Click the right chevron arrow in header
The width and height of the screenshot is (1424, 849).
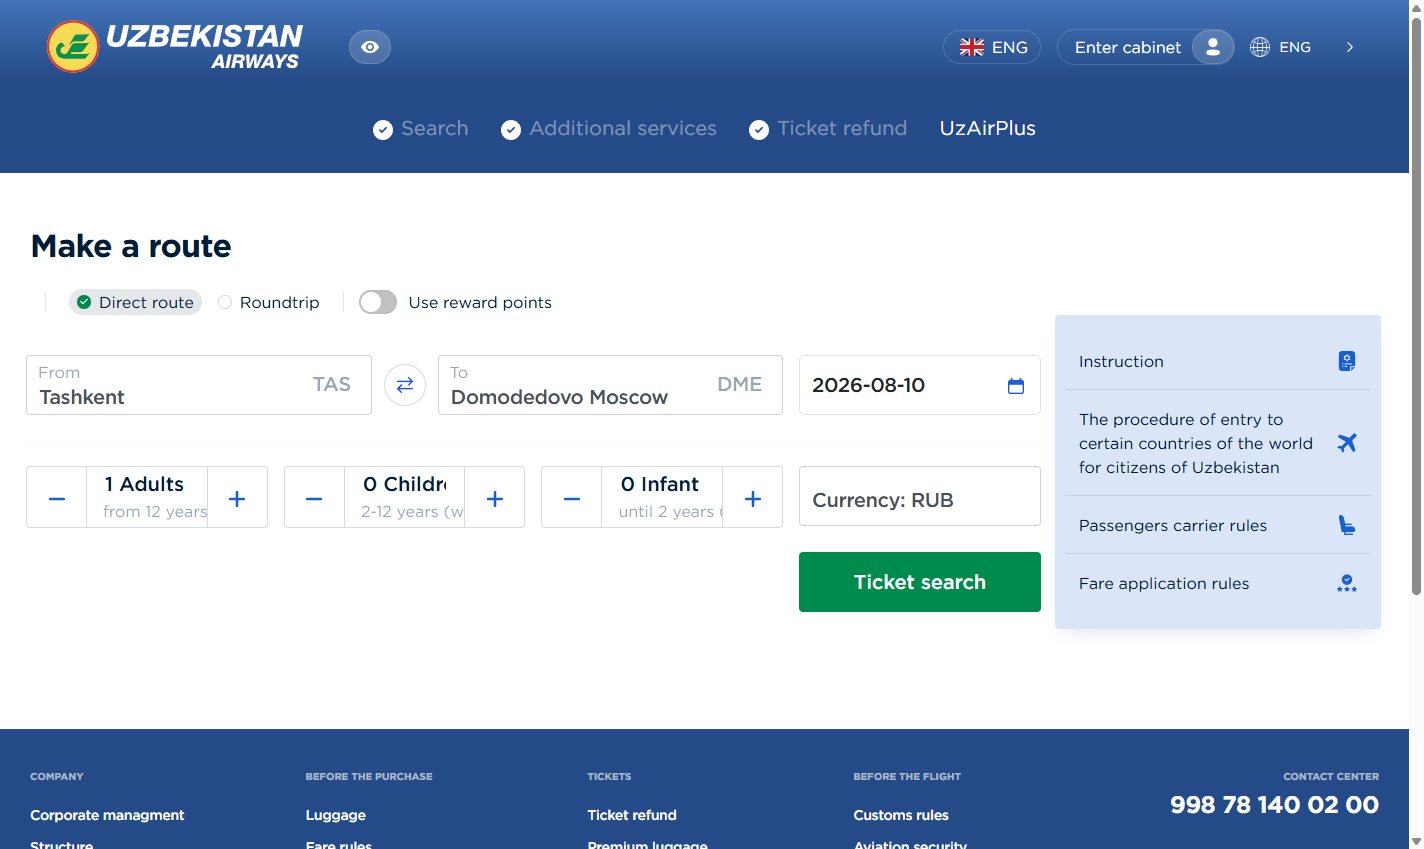pyautogui.click(x=1350, y=47)
